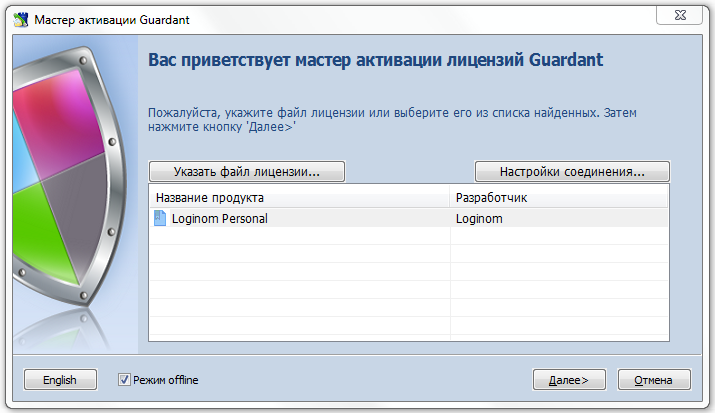
Task: Toggle the 'Режим offline' checkbox
Action: [124, 380]
